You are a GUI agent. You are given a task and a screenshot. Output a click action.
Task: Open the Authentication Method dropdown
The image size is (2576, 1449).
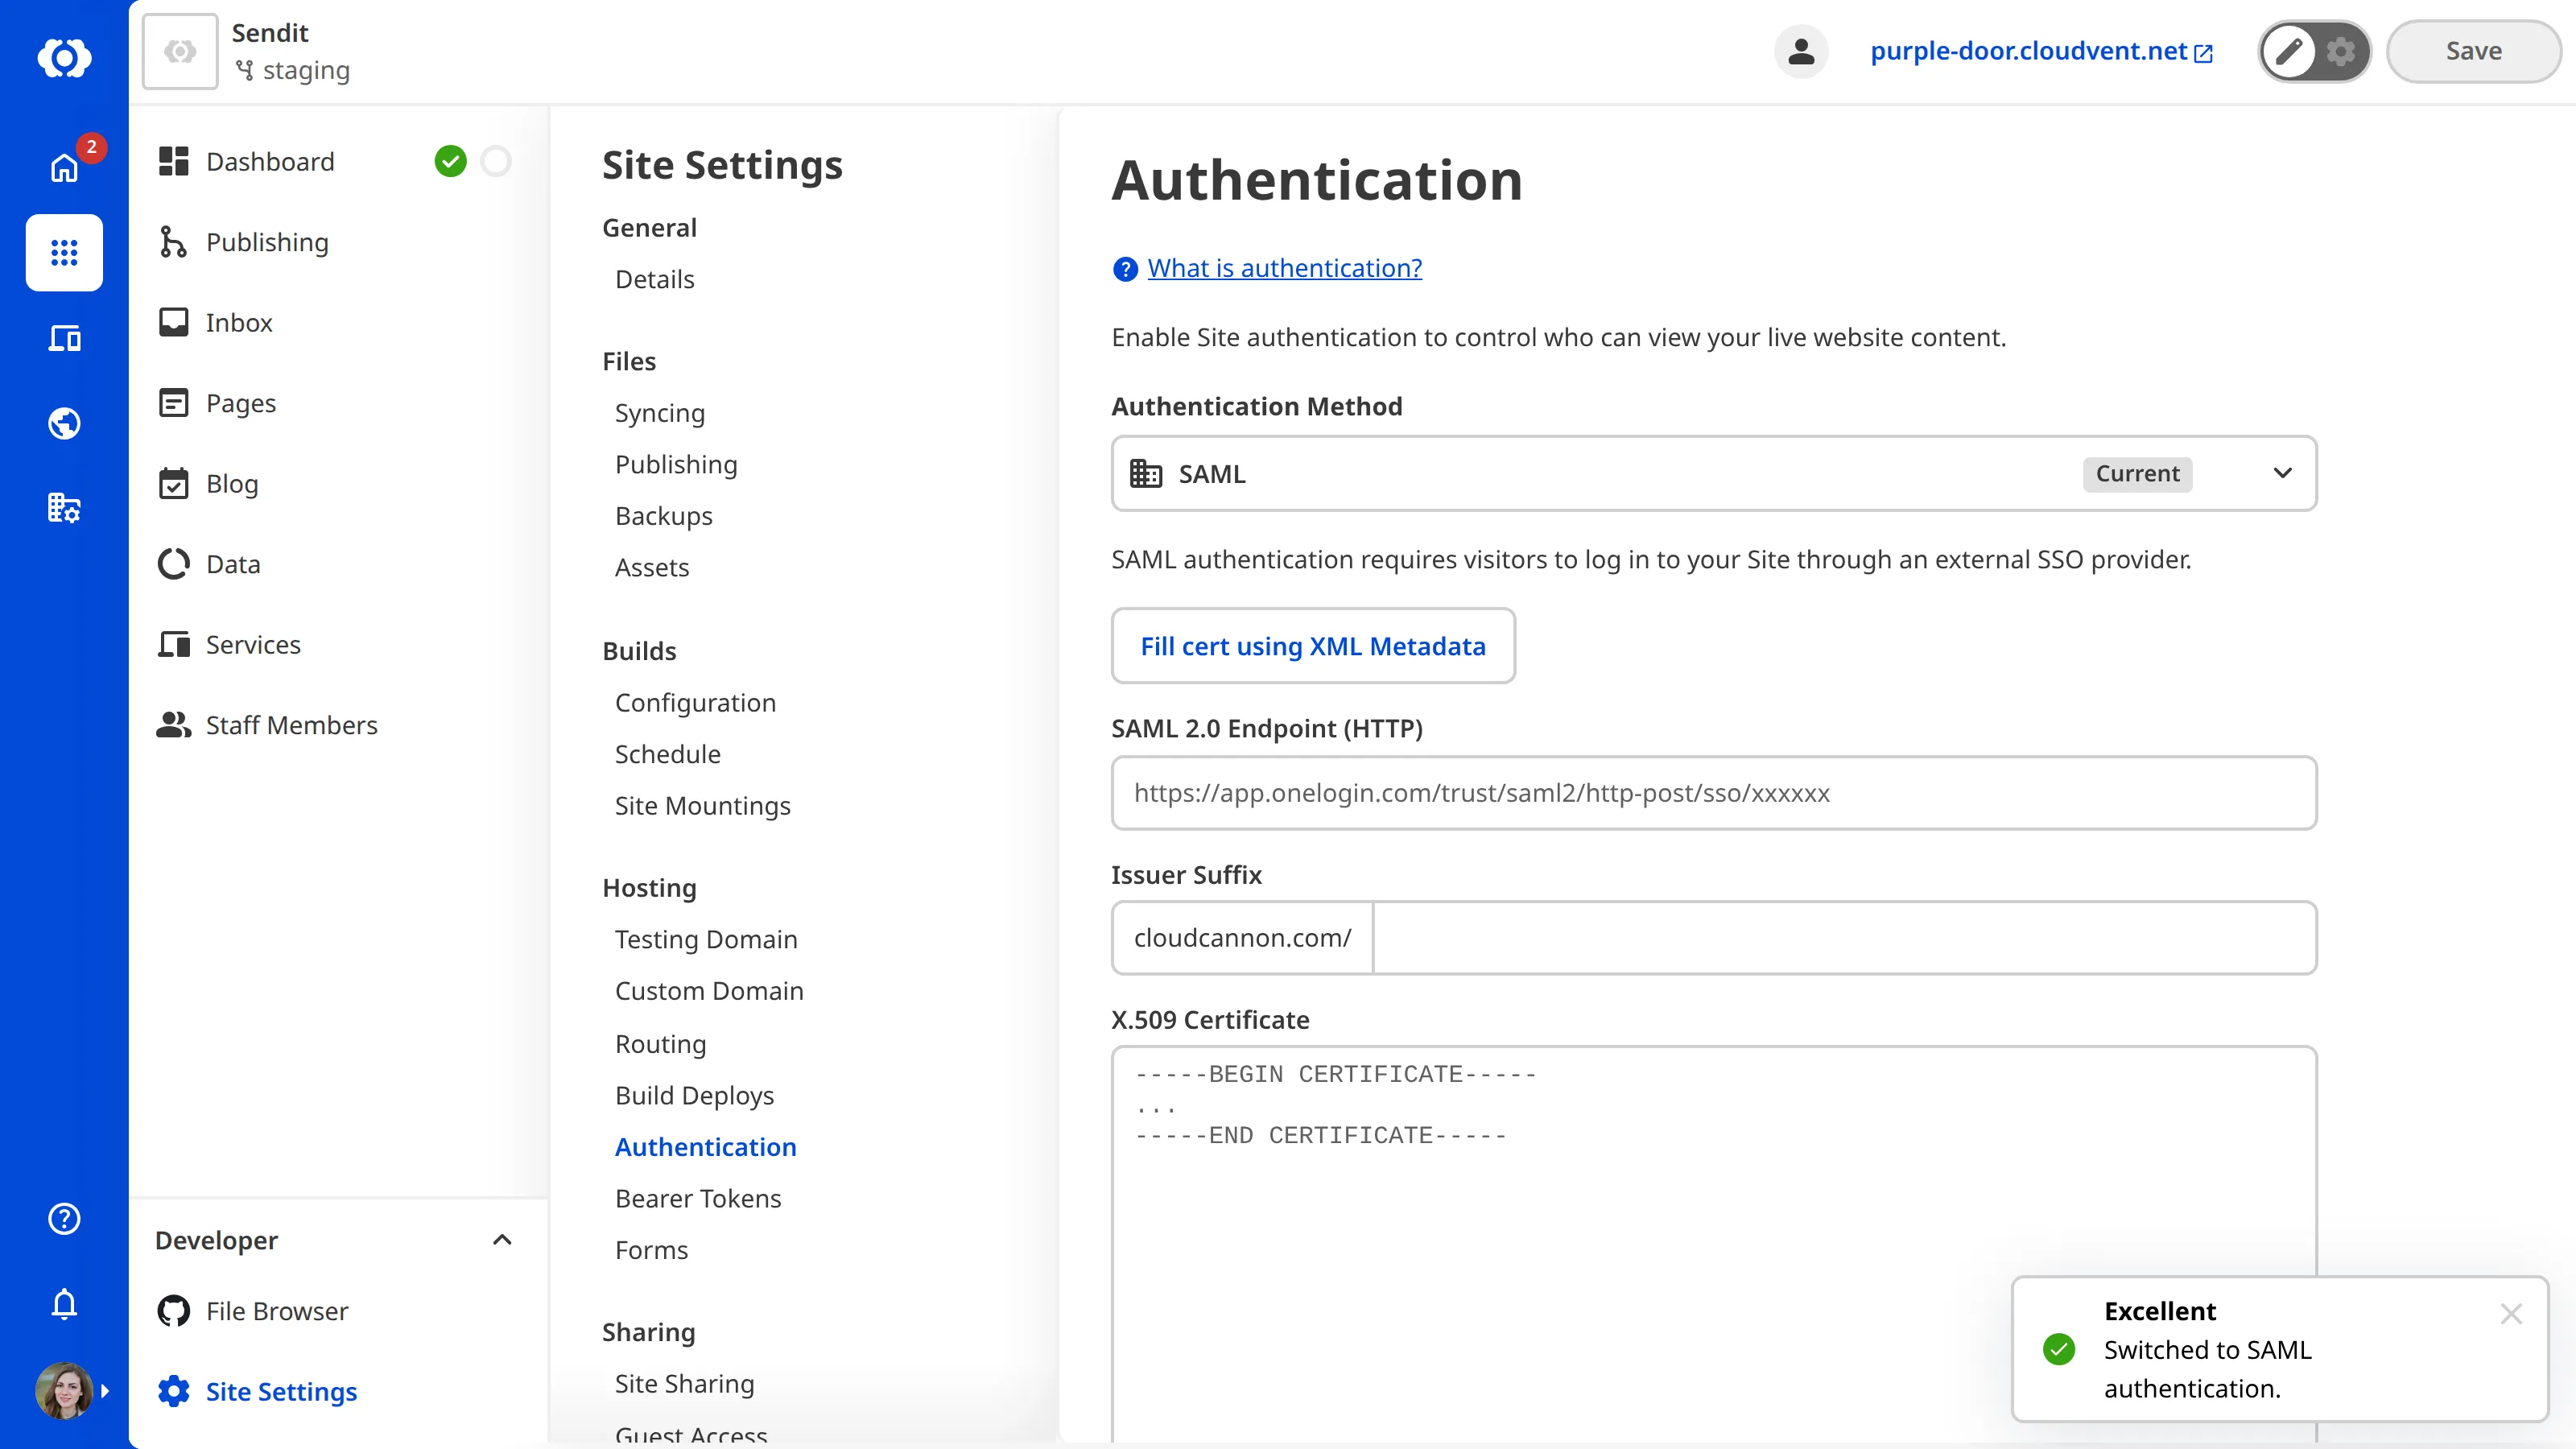tap(1714, 473)
